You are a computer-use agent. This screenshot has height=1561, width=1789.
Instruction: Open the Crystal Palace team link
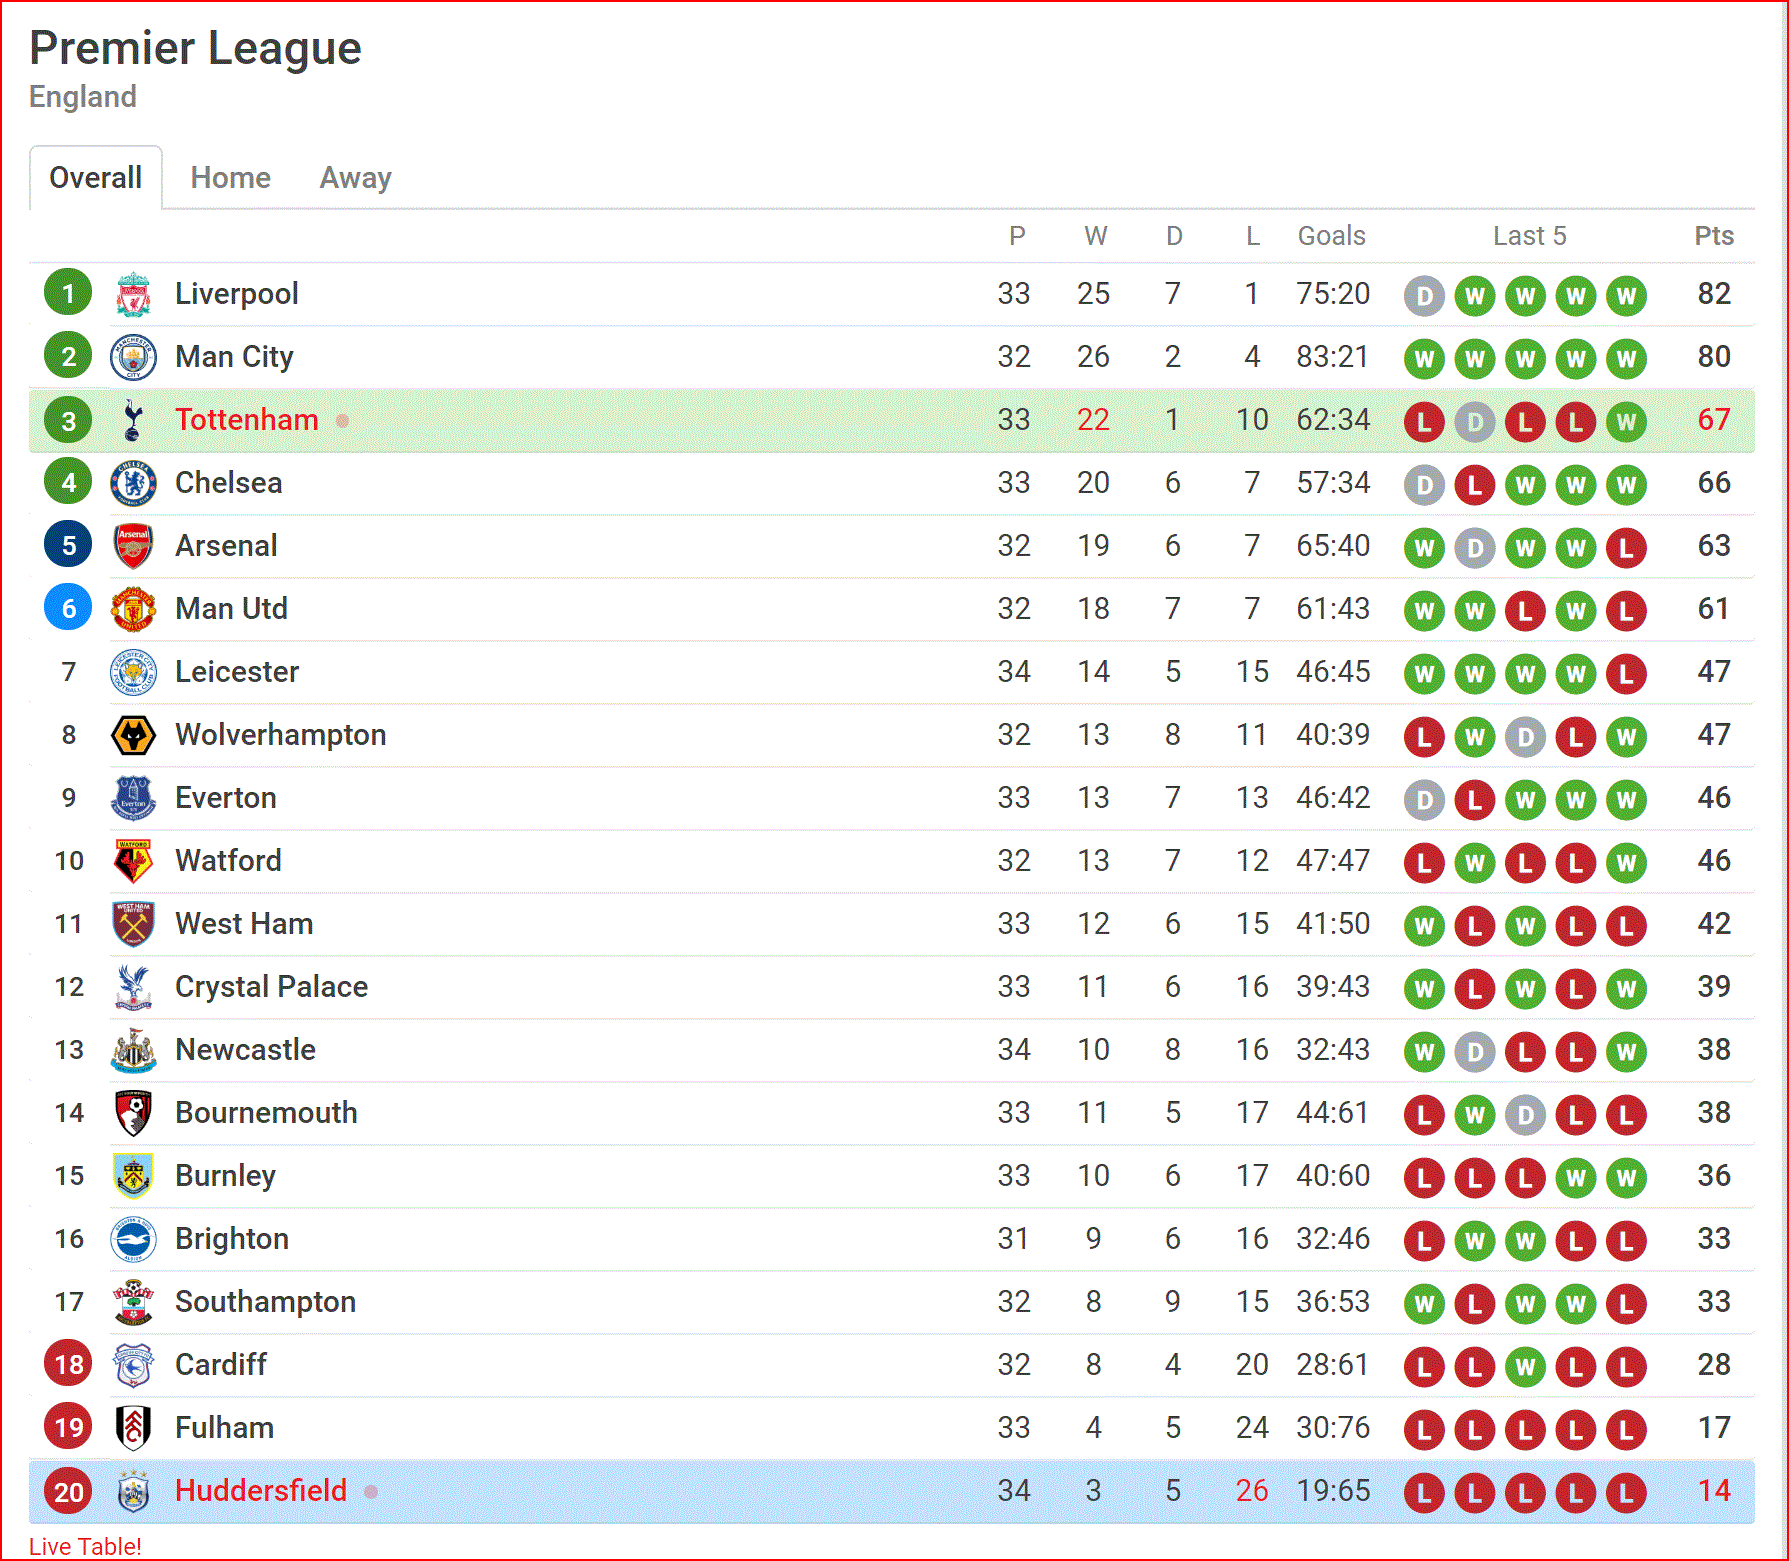[x=272, y=987]
